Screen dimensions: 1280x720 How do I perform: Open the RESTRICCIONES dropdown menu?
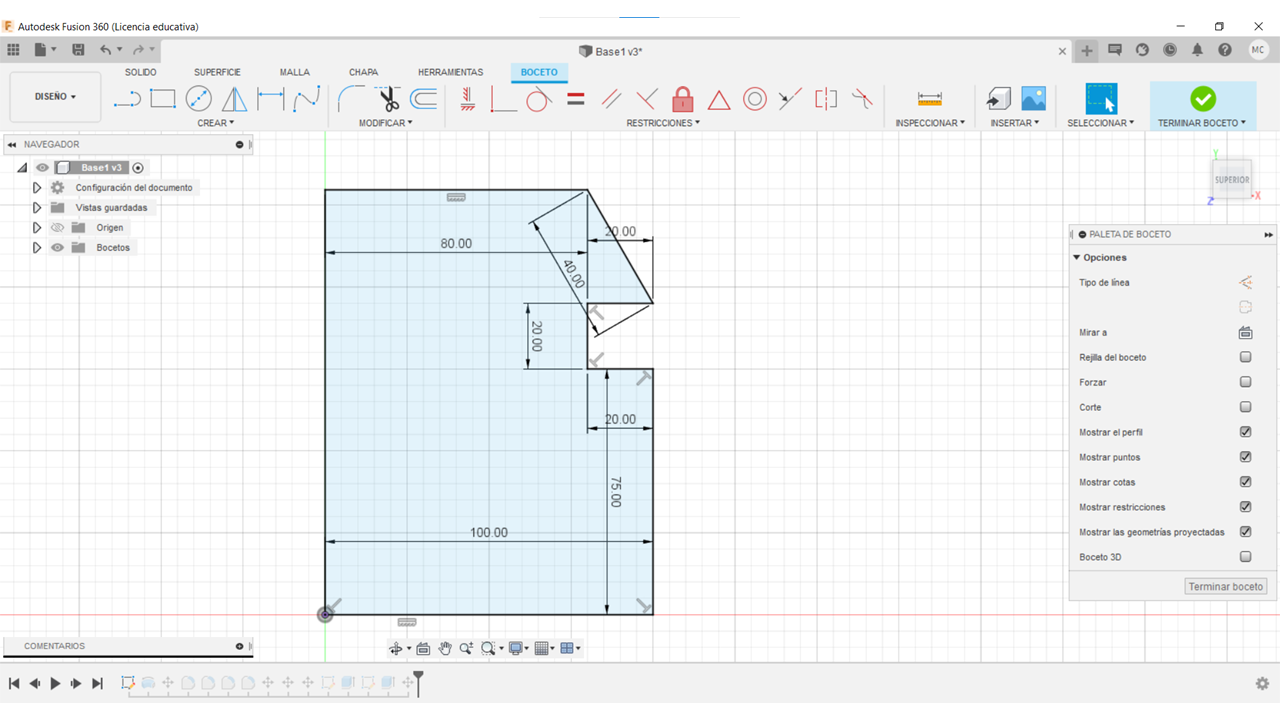tap(663, 123)
